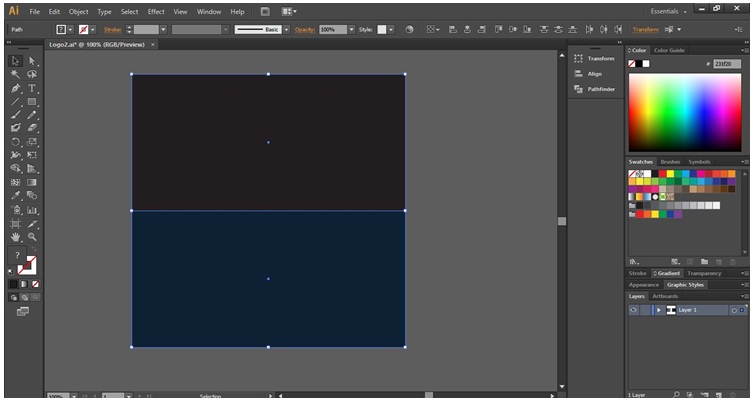The height and width of the screenshot is (401, 753).
Task: Select the Free Transform tool
Action: pos(32,155)
